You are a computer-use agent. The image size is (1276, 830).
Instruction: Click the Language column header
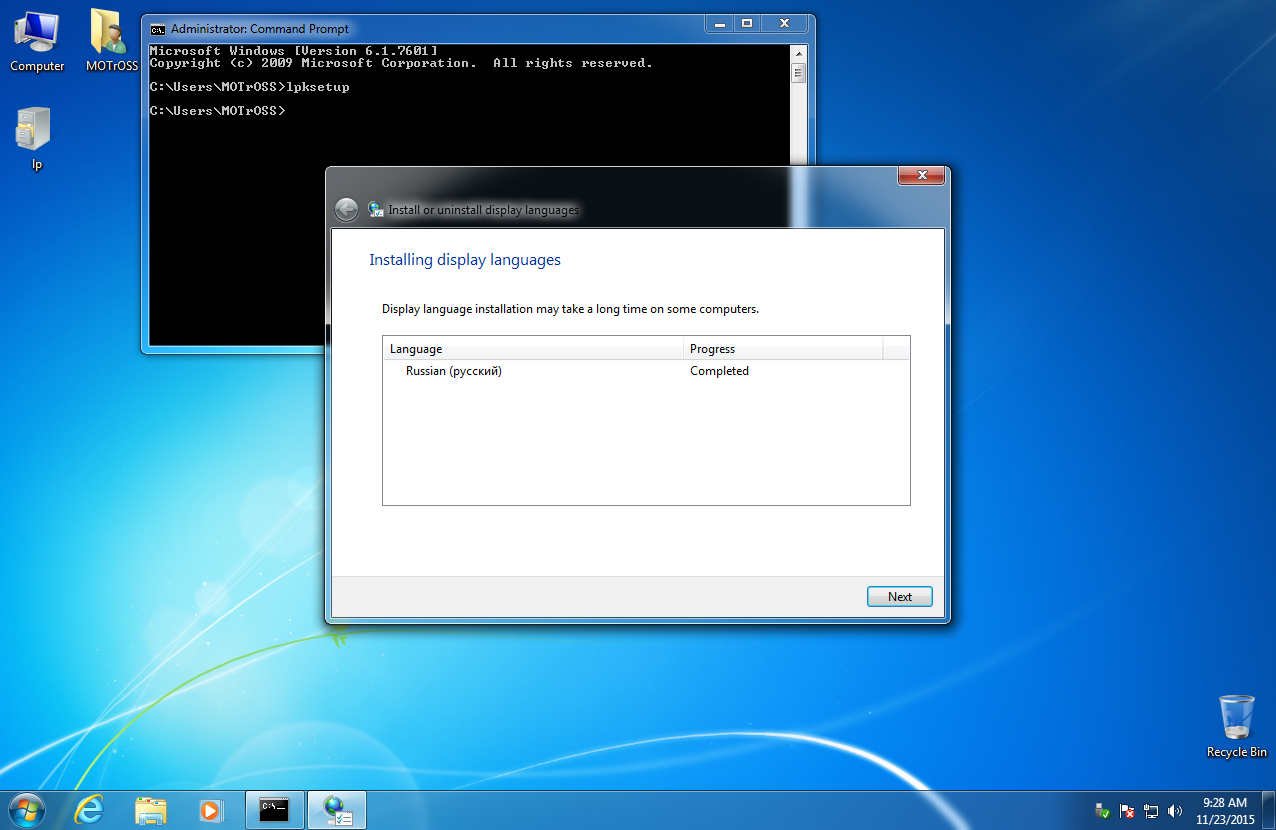coord(534,349)
